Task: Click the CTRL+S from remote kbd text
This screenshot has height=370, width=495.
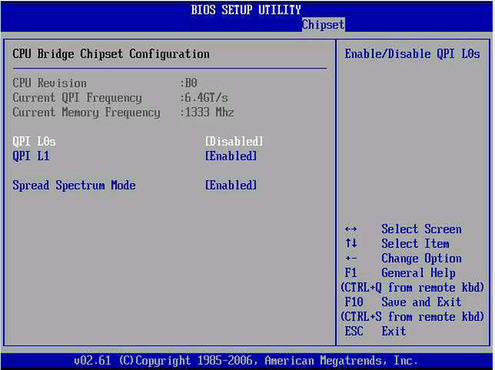Action: tap(412, 317)
